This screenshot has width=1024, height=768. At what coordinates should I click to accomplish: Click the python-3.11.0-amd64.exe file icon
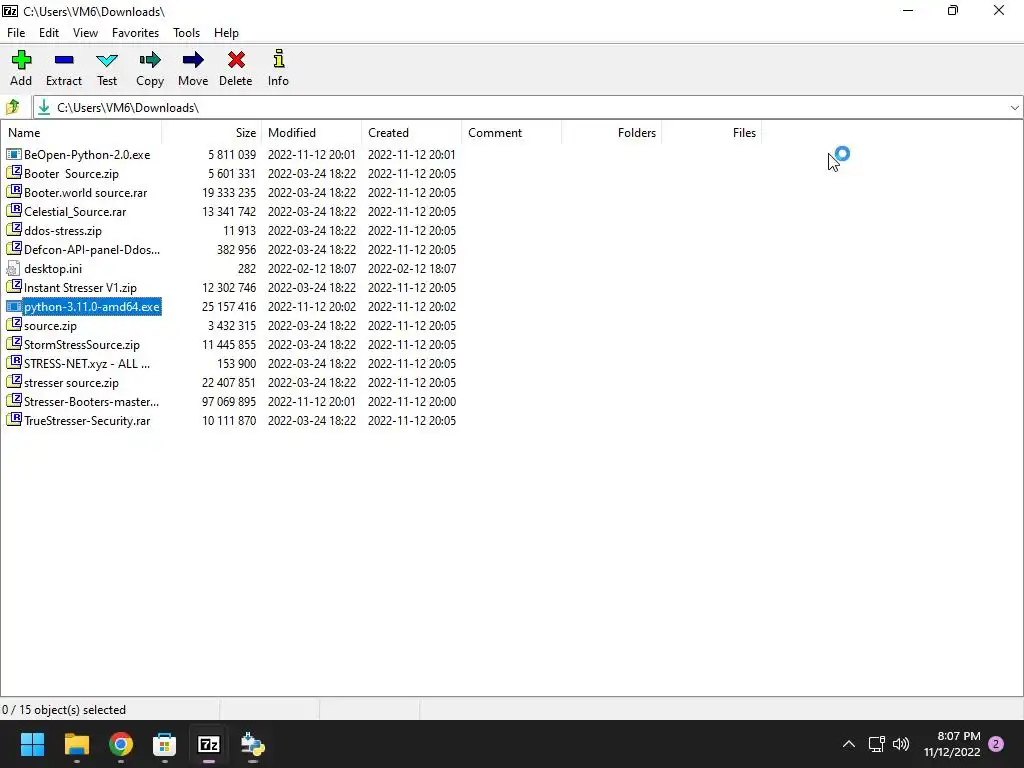click(x=13, y=306)
